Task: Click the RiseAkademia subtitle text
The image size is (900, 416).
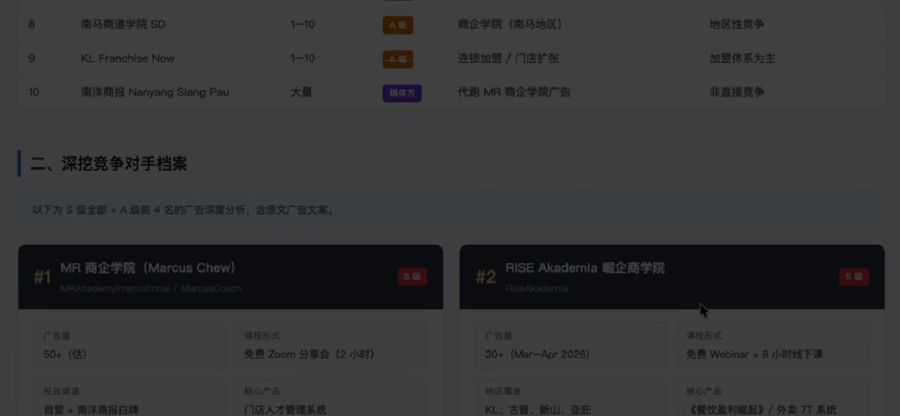Action: point(537,289)
